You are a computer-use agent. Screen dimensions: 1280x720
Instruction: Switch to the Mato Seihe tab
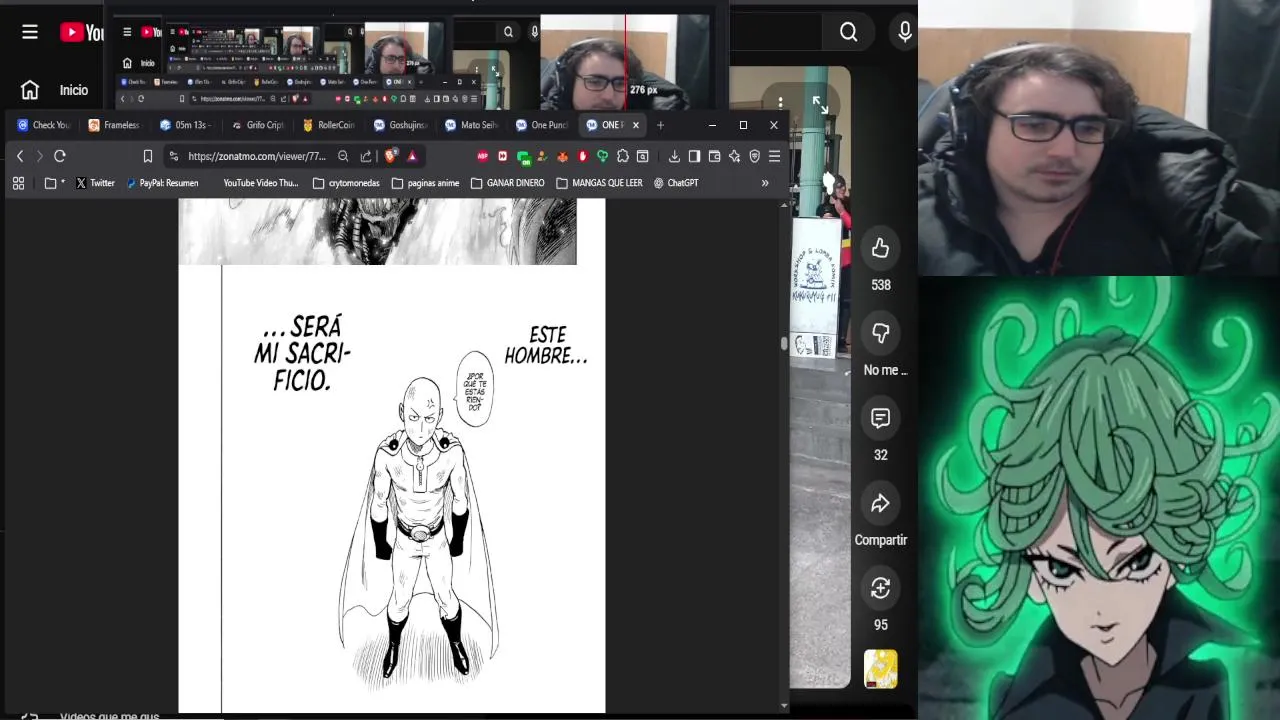coord(472,125)
